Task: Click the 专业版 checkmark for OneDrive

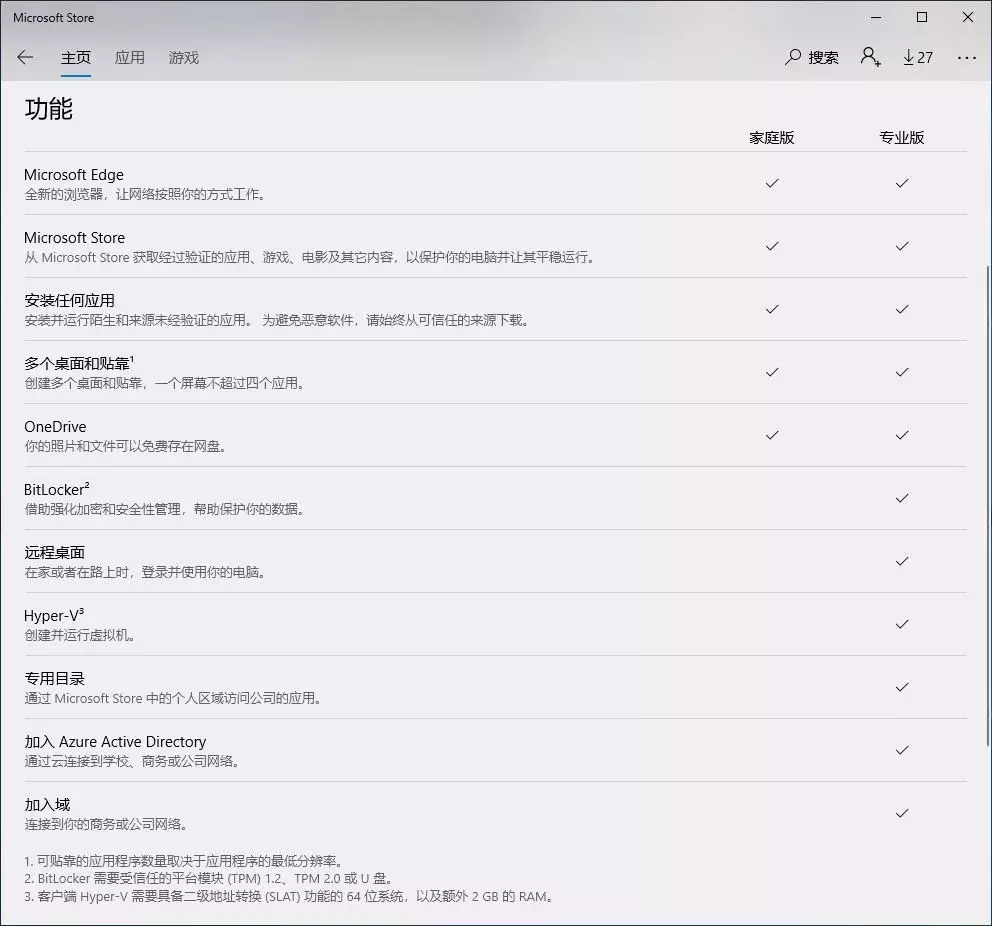Action: tap(902, 435)
